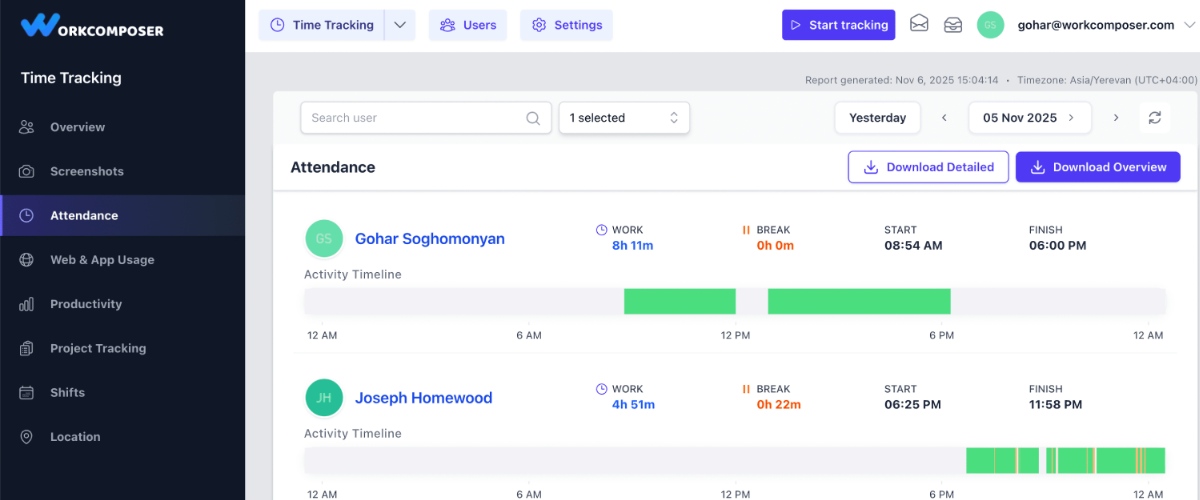Click the report generated timestamp text
Image resolution: width=1200 pixels, height=500 pixels.
[x=901, y=80]
